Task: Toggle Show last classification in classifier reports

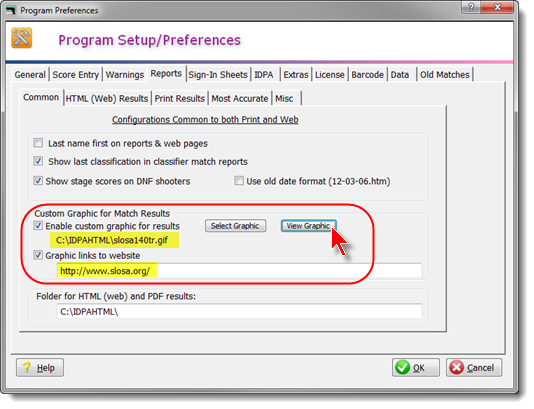Action: pyautogui.click(x=38, y=161)
